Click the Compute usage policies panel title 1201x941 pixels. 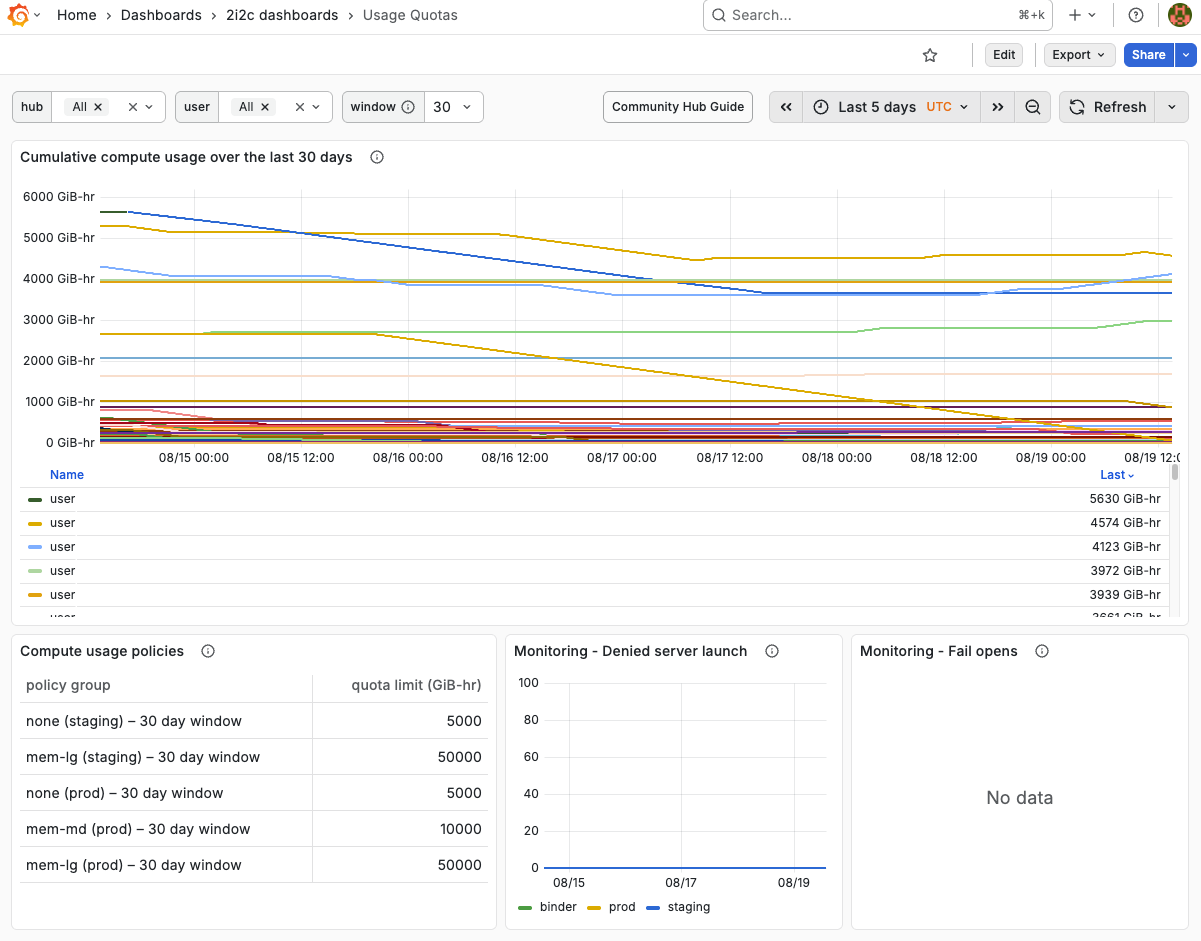click(x=102, y=651)
